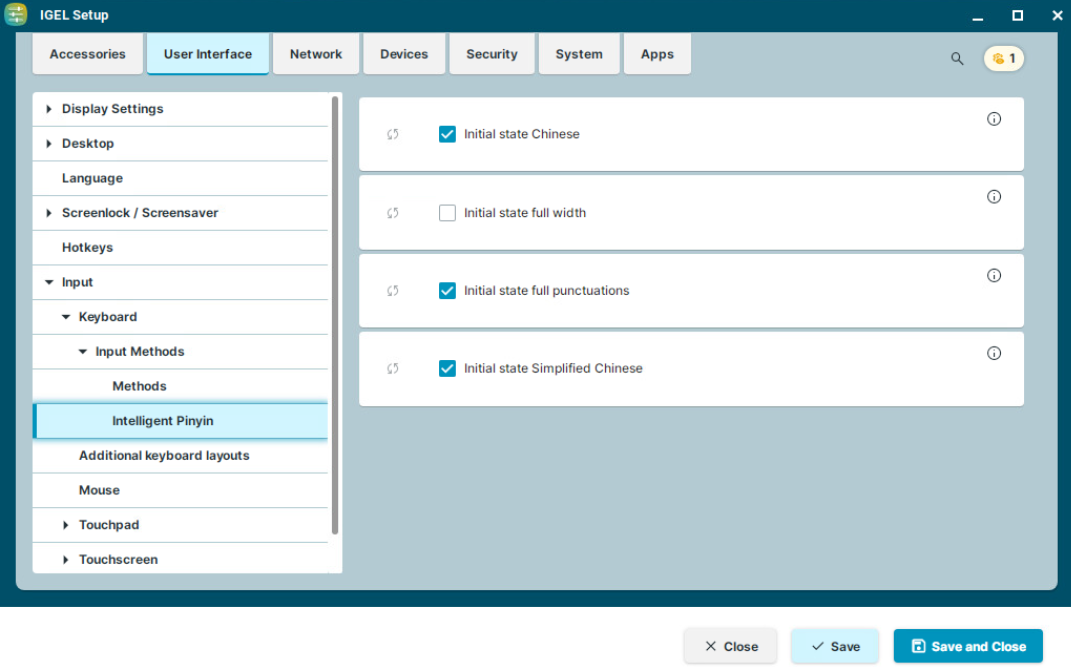
Task: Open info for Initial state full punctuations
Action: tap(994, 276)
